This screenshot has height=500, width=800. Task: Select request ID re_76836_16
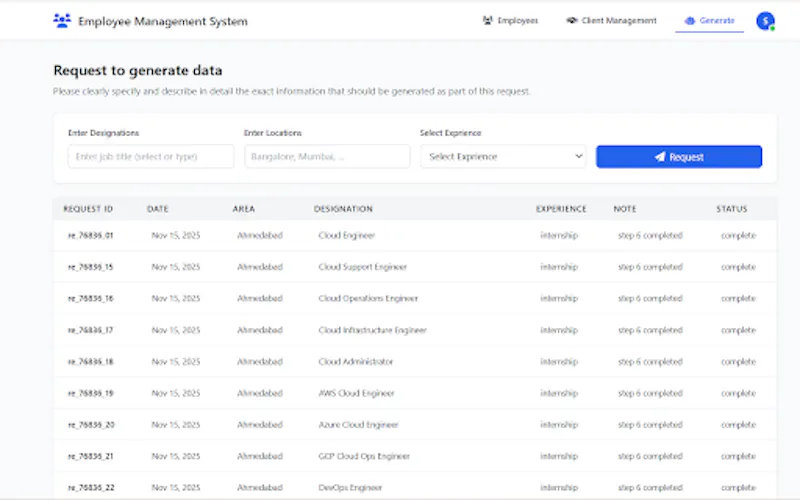91,298
